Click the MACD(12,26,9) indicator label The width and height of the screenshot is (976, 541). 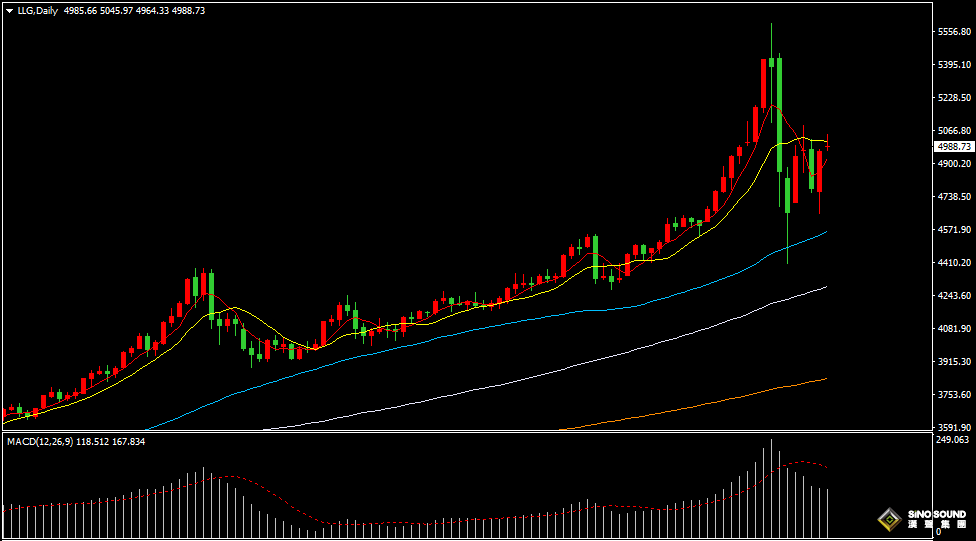42,441
